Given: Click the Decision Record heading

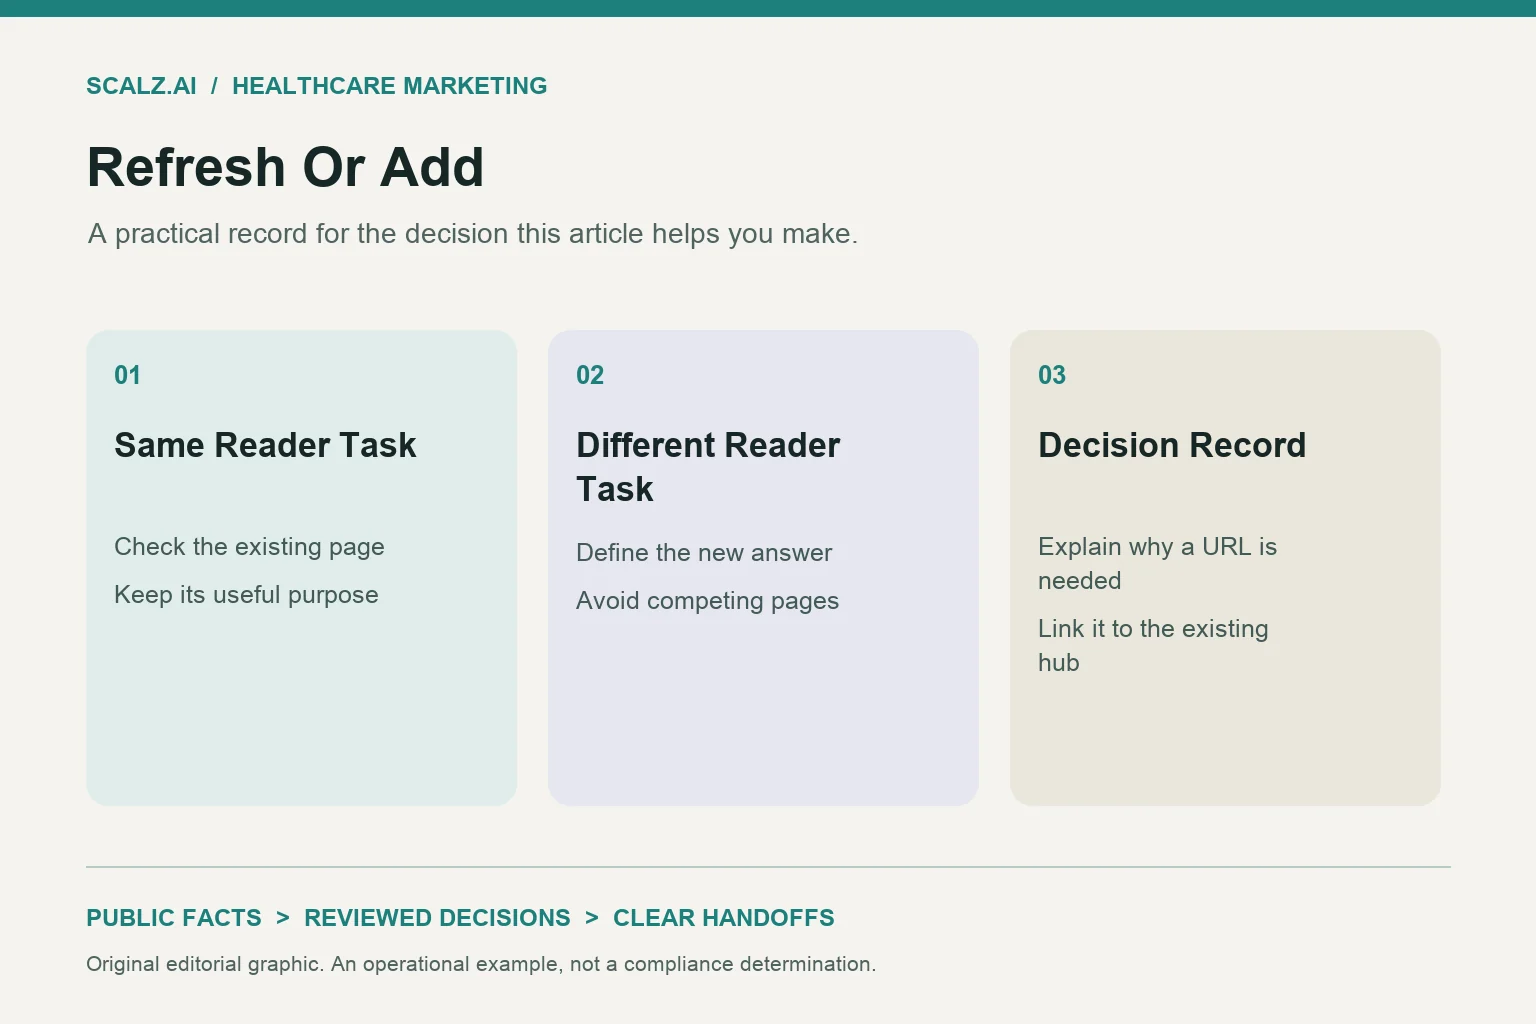Looking at the screenshot, I should click(1172, 445).
